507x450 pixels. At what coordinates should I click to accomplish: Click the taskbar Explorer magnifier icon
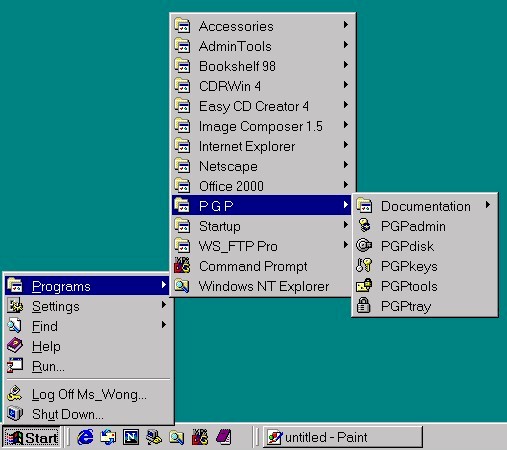click(177, 437)
